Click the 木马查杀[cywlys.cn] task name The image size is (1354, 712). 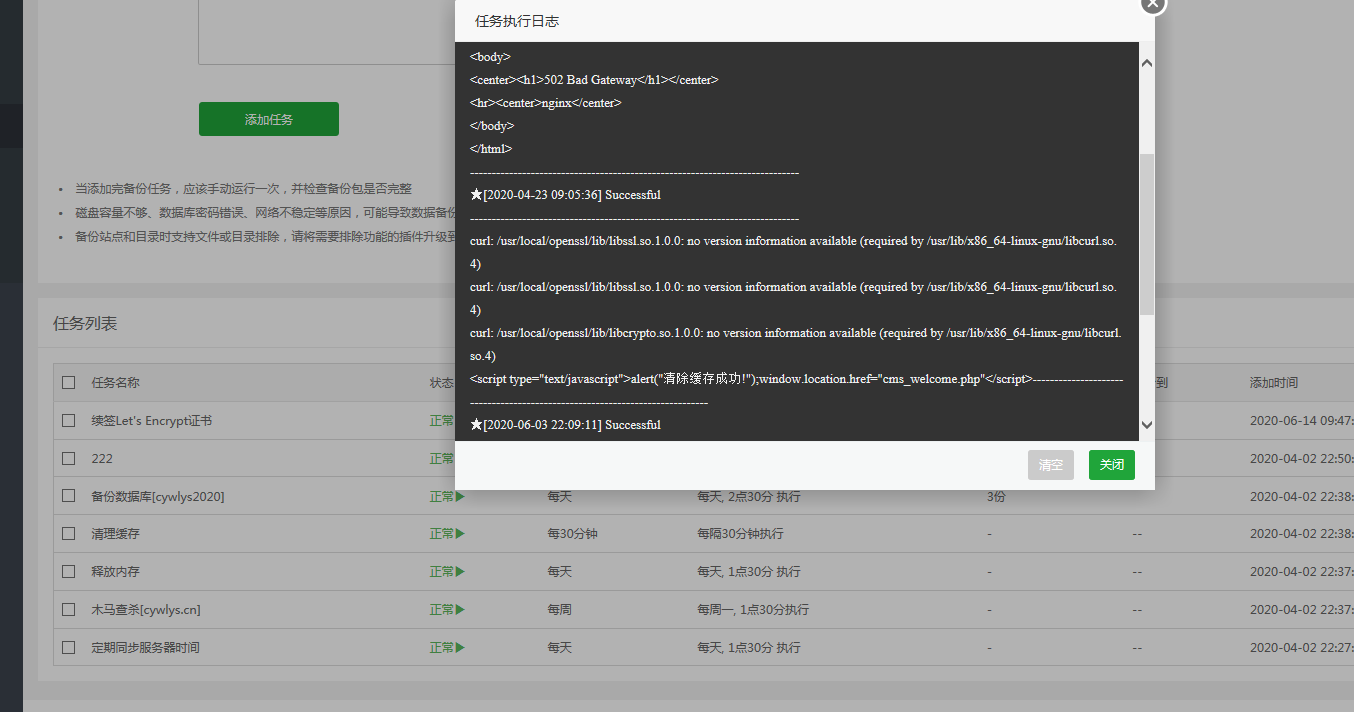[146, 610]
